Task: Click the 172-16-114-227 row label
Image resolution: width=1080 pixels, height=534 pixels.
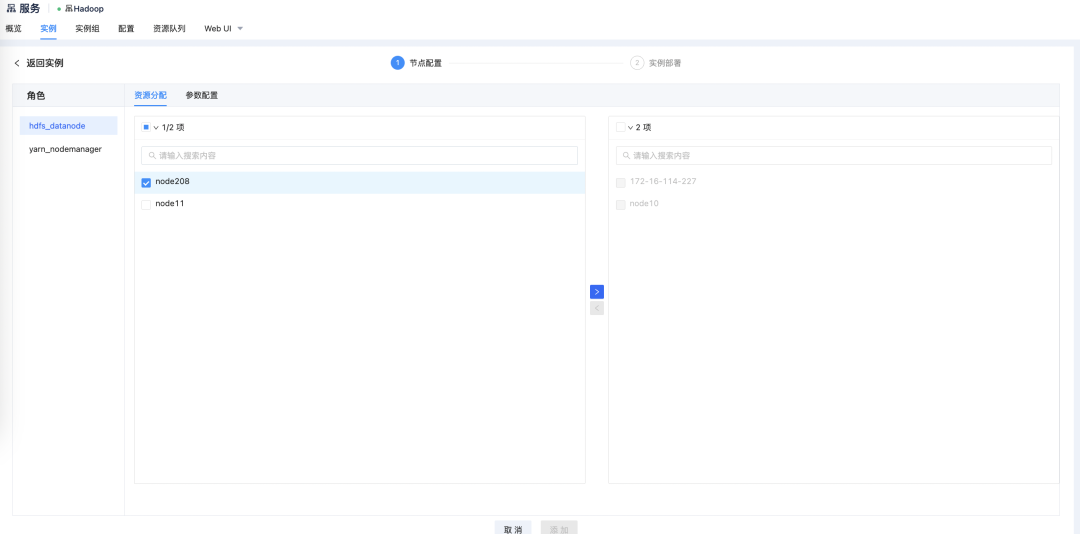Action: [x=663, y=182]
